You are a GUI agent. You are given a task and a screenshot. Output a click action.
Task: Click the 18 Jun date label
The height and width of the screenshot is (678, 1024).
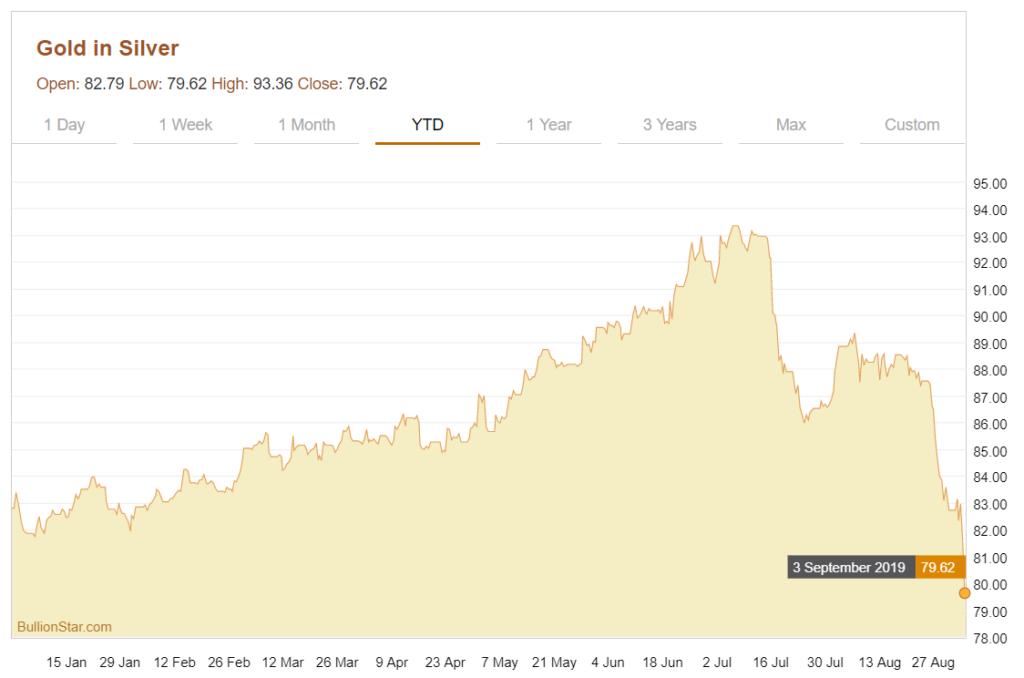point(663,662)
